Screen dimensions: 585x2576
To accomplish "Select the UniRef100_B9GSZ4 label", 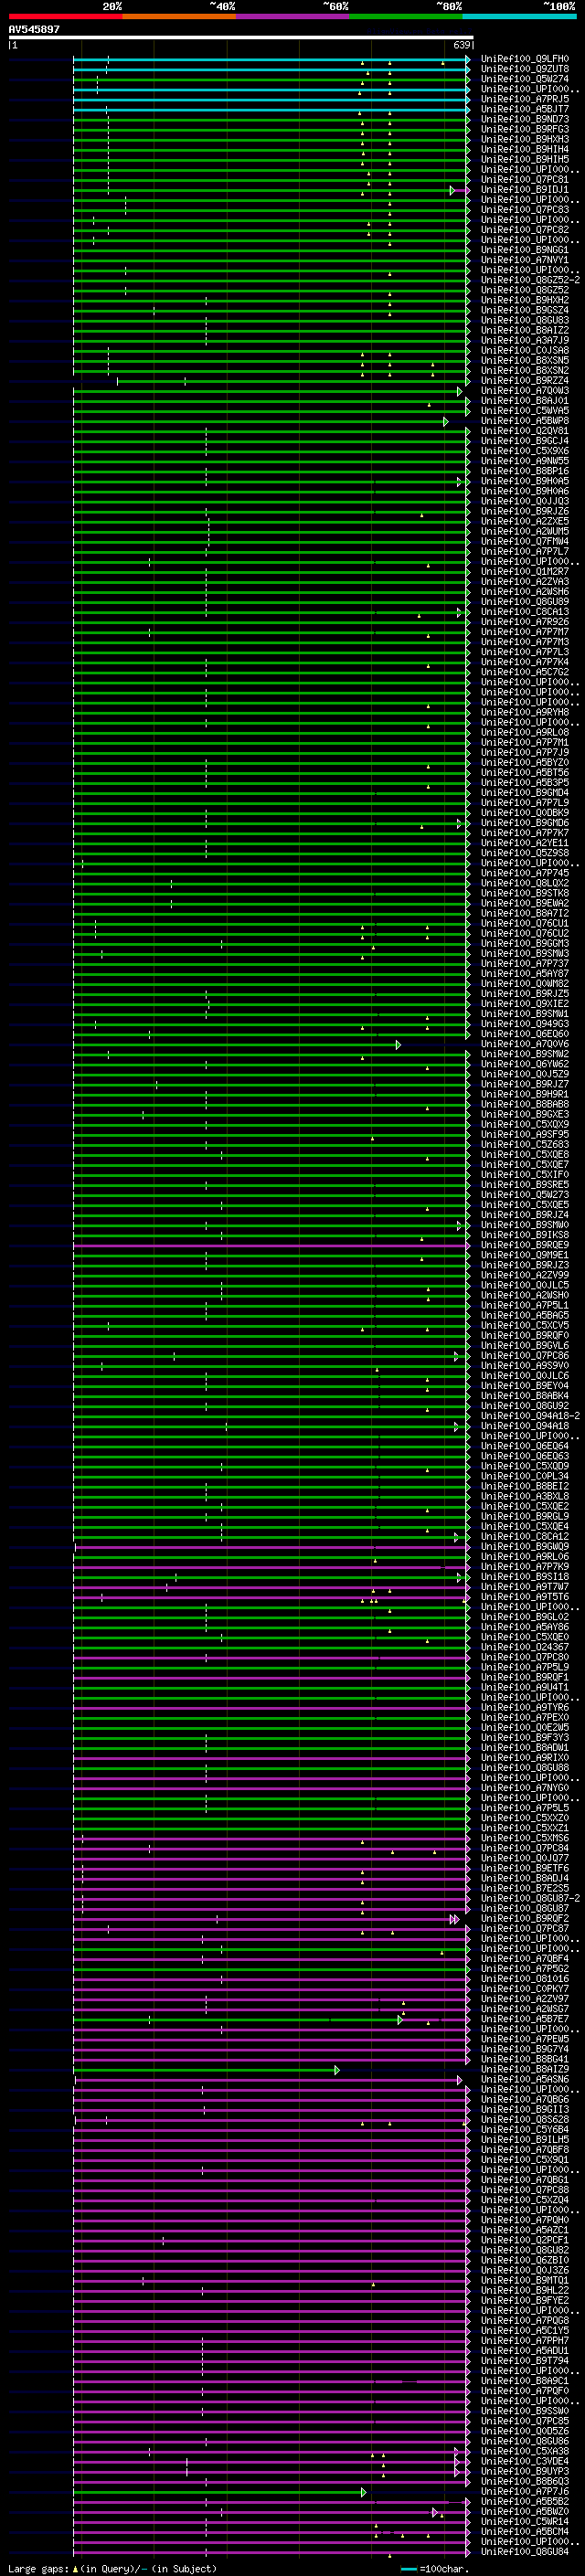I will (x=525, y=310).
